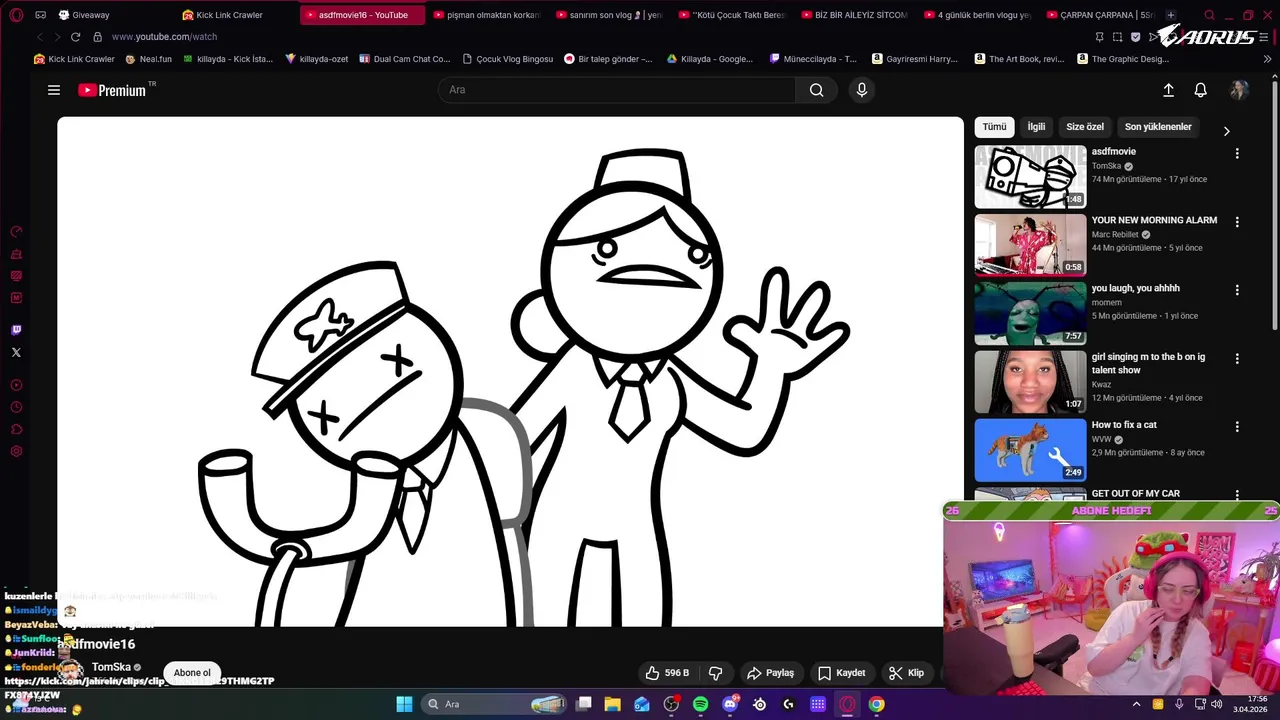Screen dimensions: 1280x720
Task: Open the Neal.fun bookmark
Action: tap(148, 59)
